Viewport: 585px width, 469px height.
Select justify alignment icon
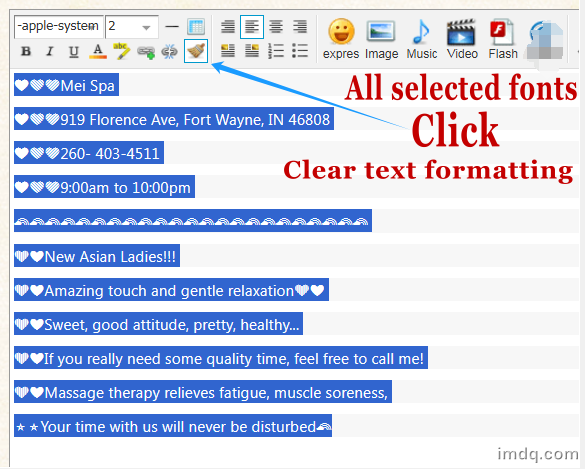pyautogui.click(x=228, y=27)
